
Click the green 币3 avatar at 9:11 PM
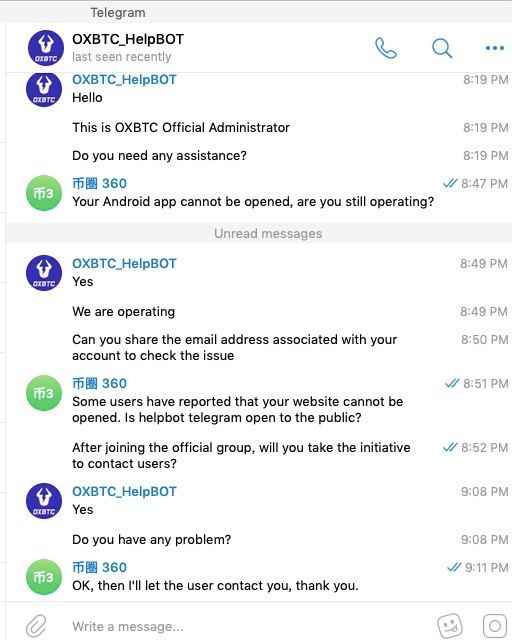click(x=44, y=577)
